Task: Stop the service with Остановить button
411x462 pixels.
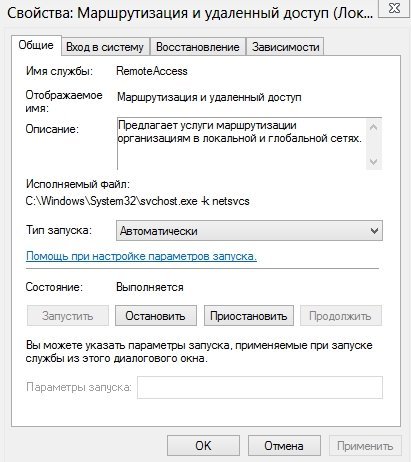Action: [156, 316]
